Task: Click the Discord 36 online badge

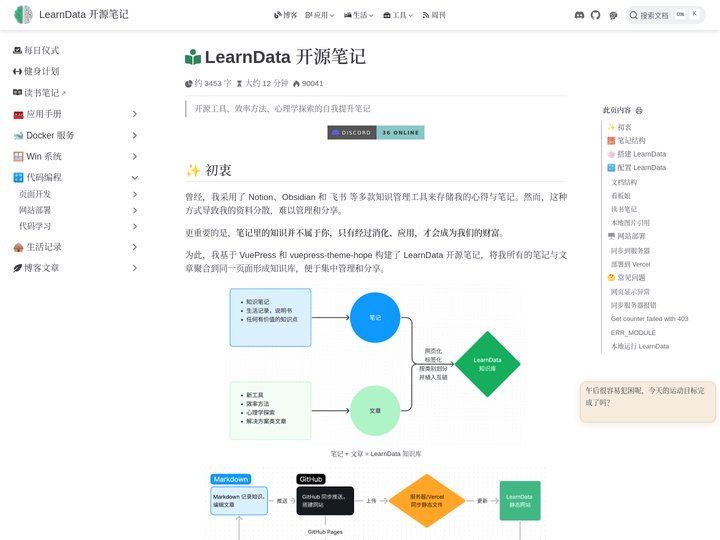Action: point(376,132)
